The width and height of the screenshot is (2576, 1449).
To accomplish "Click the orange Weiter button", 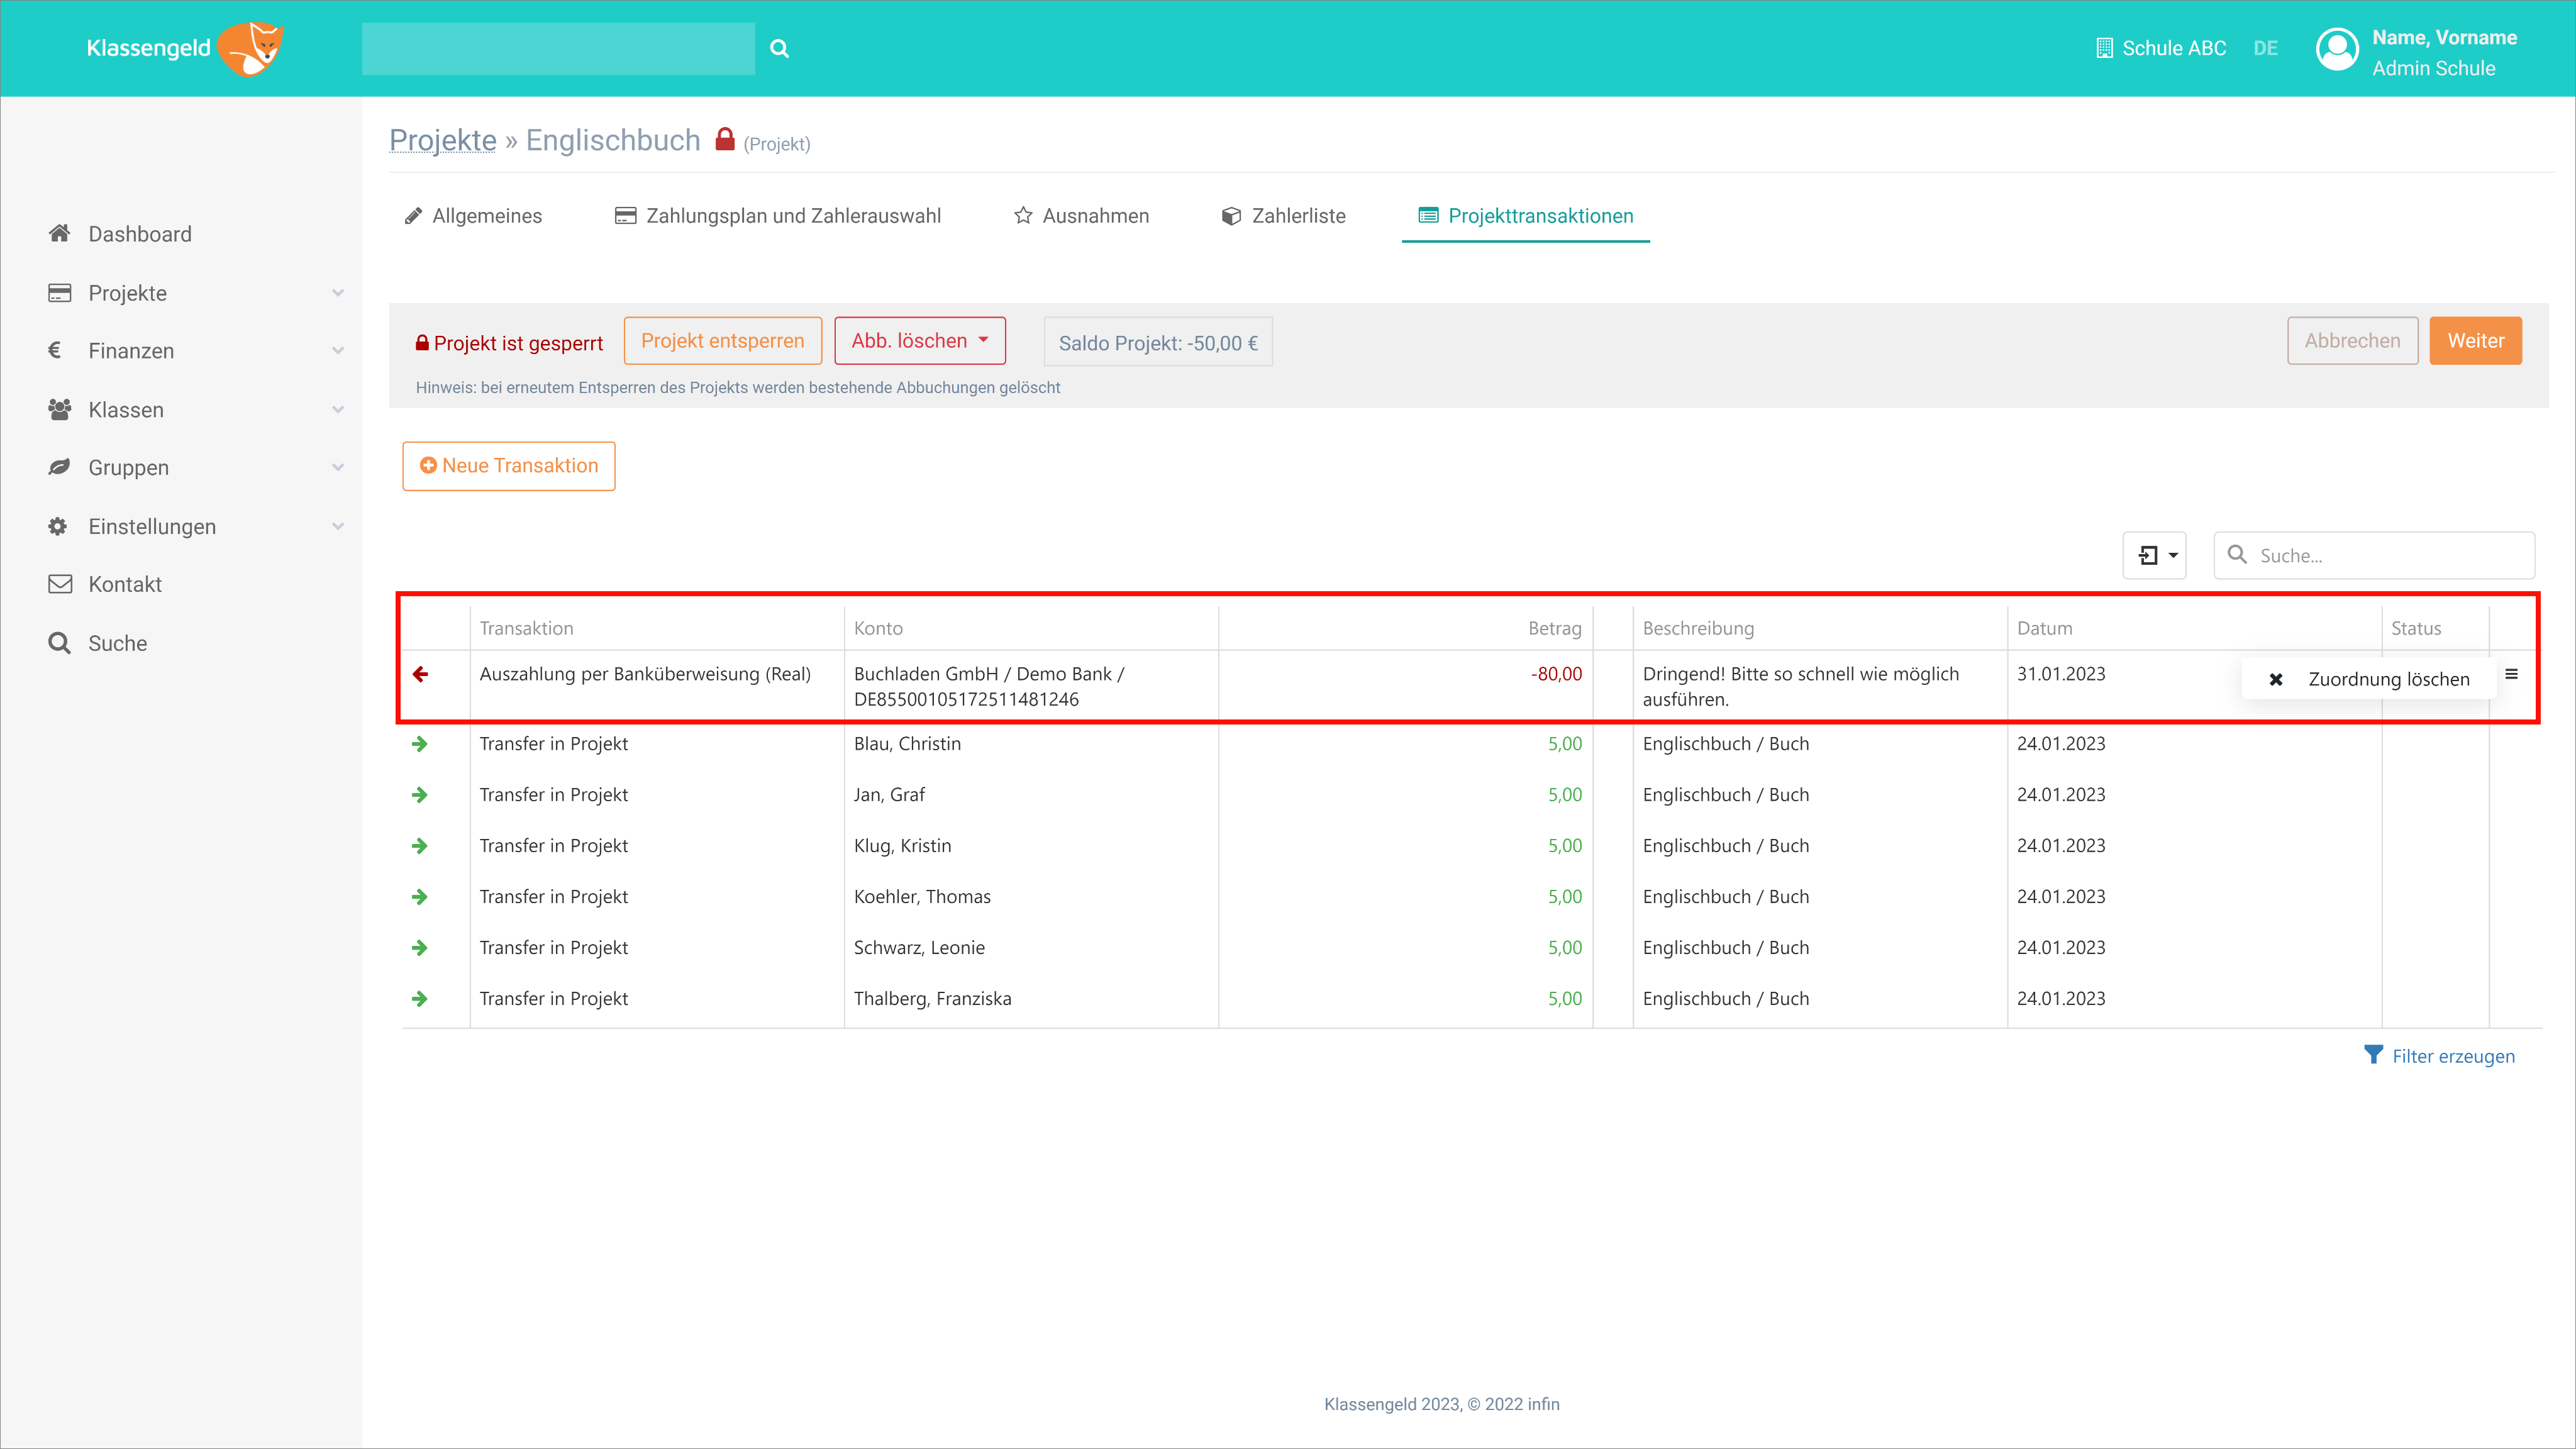I will 2475,341.
